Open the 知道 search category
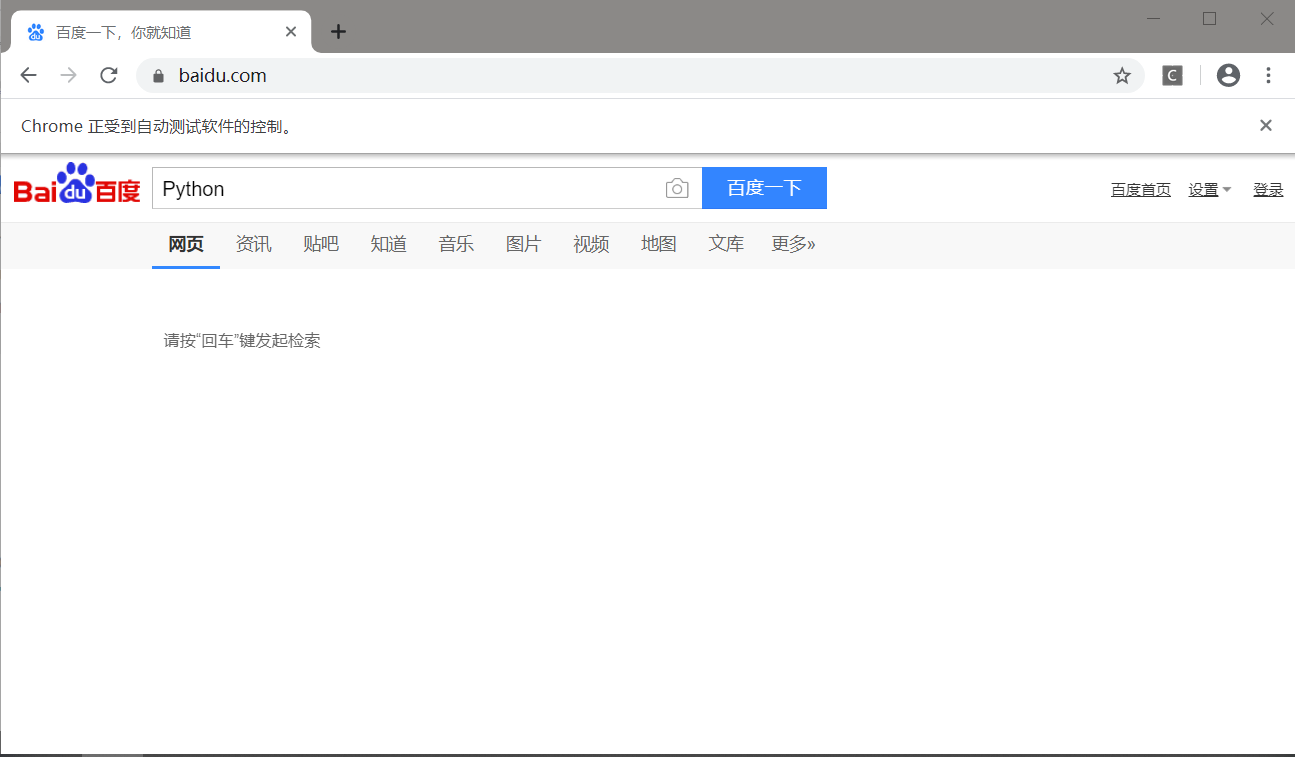Viewport: 1295px width, 757px height. click(389, 243)
